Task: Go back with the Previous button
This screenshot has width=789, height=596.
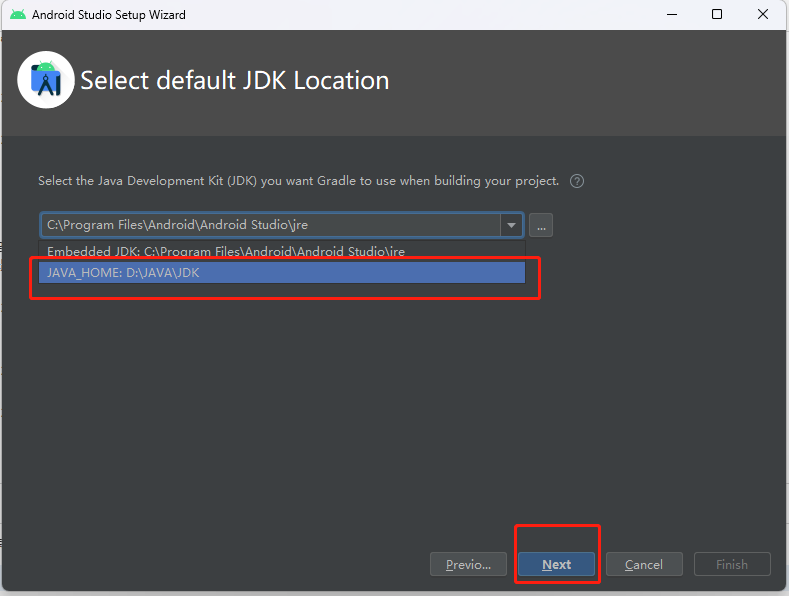Action: [468, 564]
